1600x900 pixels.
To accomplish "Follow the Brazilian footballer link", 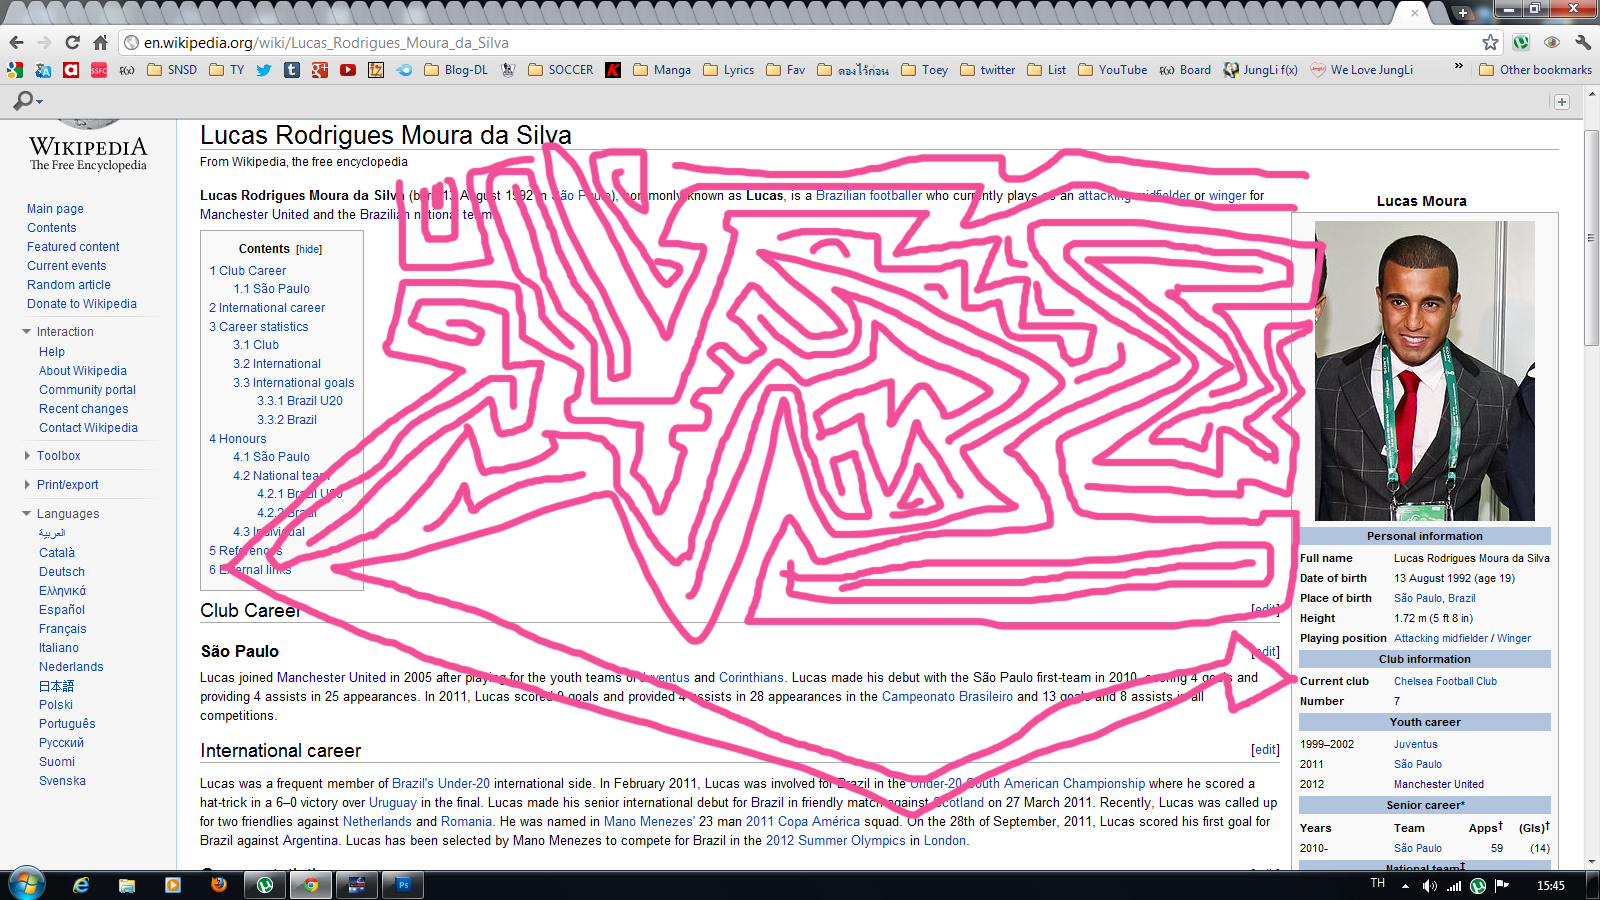I will (x=869, y=196).
